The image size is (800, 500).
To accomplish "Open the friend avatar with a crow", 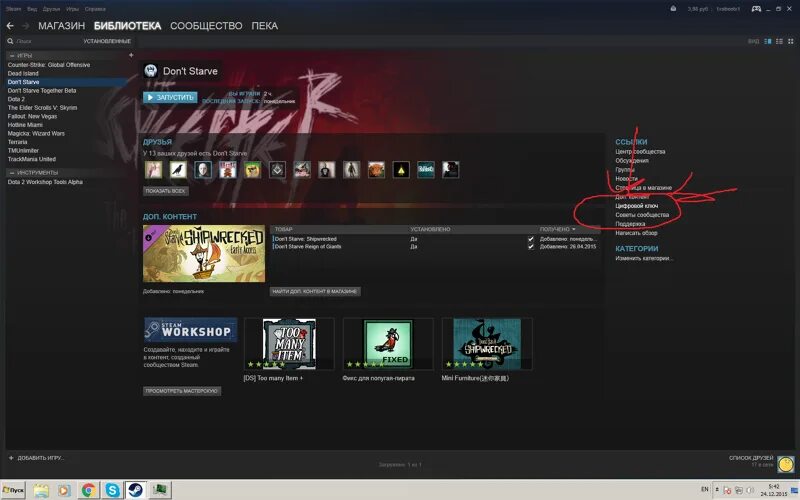I will [178, 170].
